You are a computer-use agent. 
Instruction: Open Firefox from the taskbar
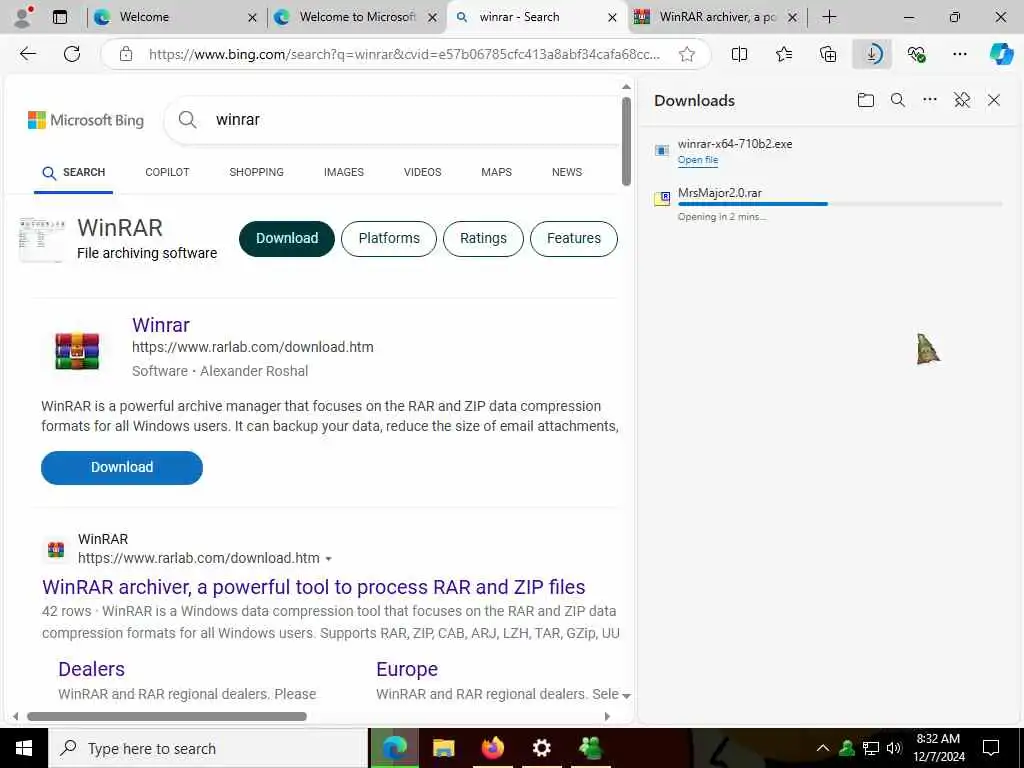click(x=493, y=748)
